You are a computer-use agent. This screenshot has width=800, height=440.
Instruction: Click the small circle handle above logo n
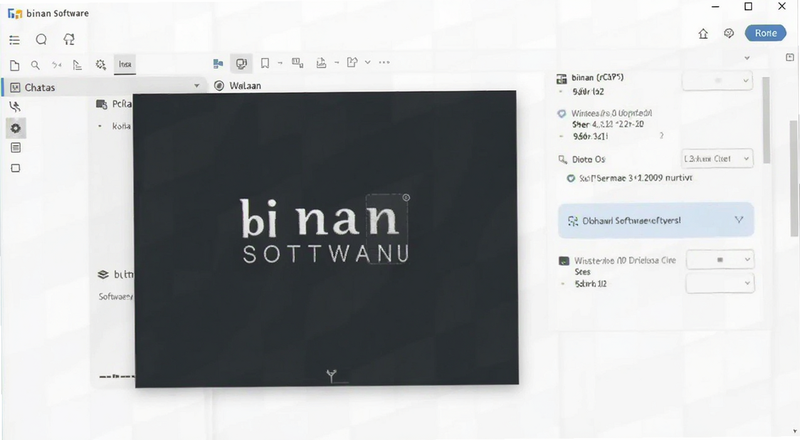coord(406,198)
